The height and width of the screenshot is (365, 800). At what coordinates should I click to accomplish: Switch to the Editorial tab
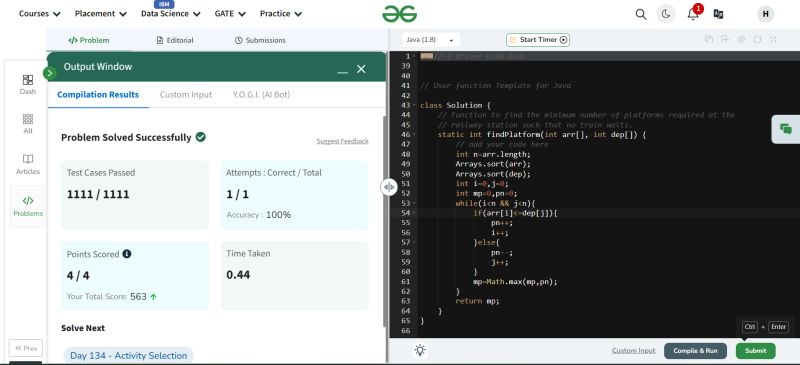(x=174, y=40)
